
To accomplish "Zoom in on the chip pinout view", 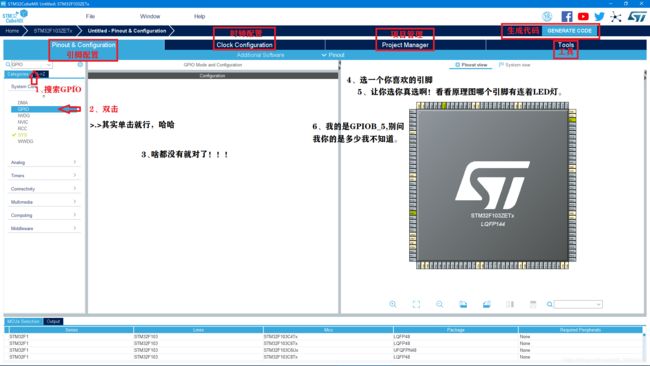I will click(x=393, y=304).
